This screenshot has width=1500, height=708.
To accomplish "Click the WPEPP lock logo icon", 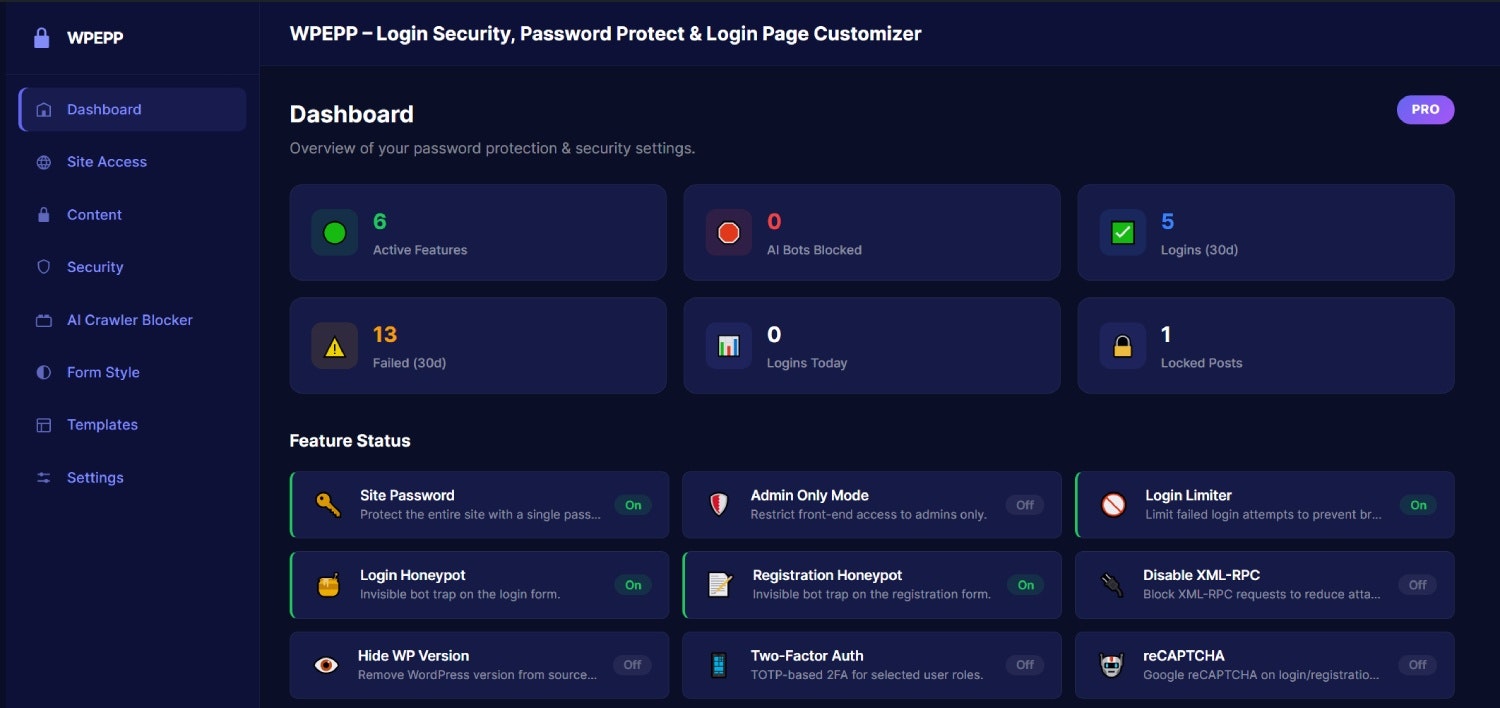I will [41, 38].
